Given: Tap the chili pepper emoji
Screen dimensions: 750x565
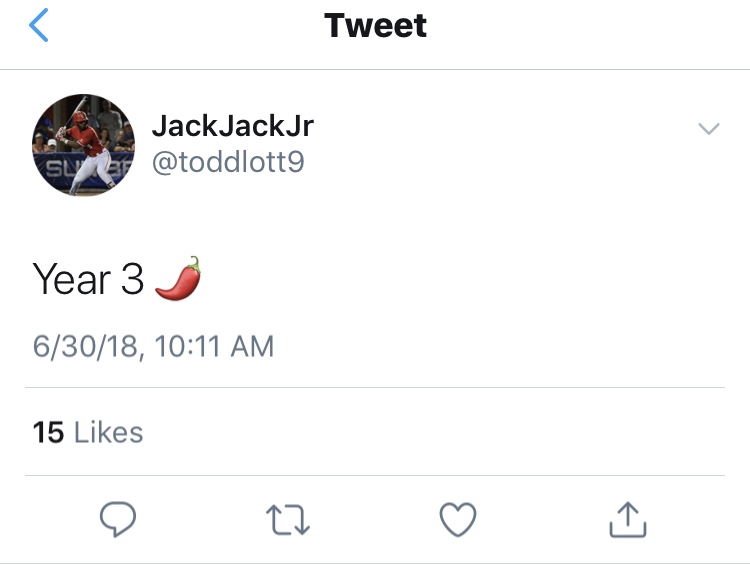Looking at the screenshot, I should pyautogui.click(x=178, y=278).
